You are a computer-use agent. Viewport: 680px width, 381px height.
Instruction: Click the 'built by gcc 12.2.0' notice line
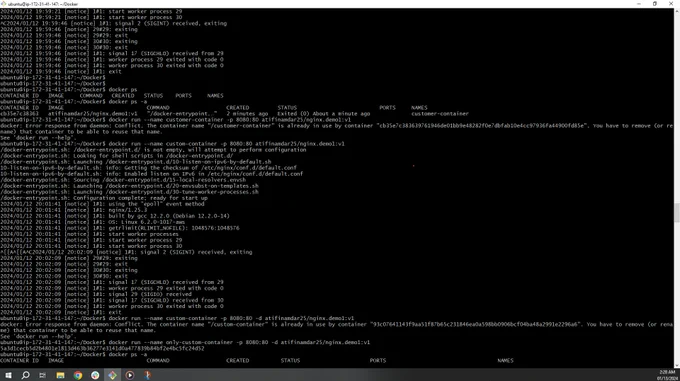(x=115, y=216)
